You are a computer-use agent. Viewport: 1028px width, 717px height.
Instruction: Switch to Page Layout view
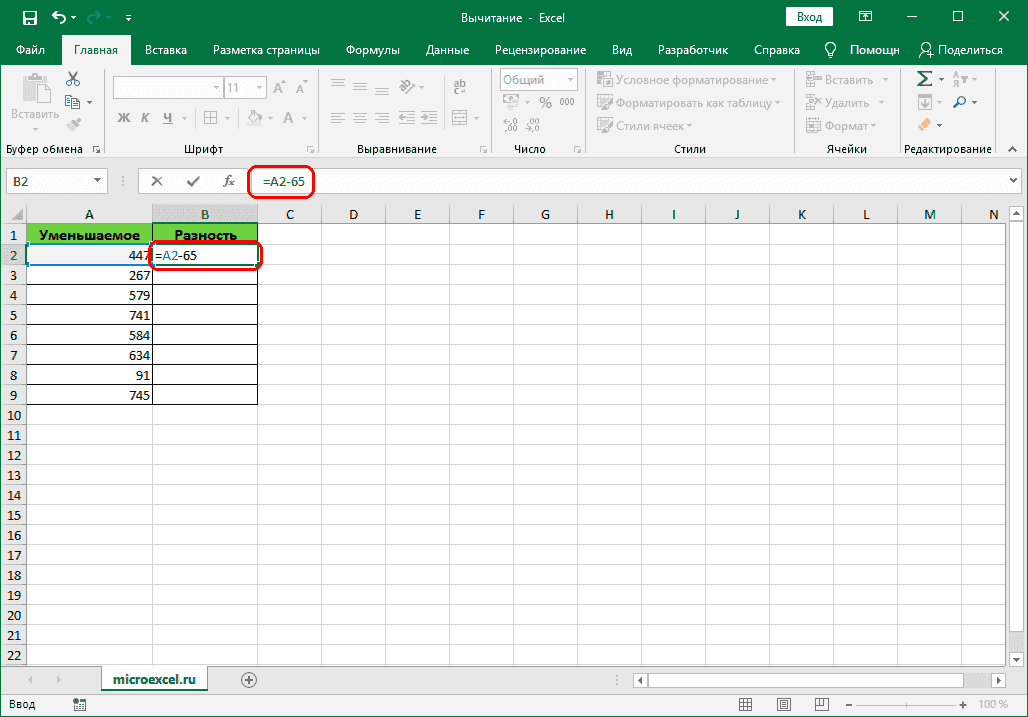pyautogui.click(x=785, y=705)
